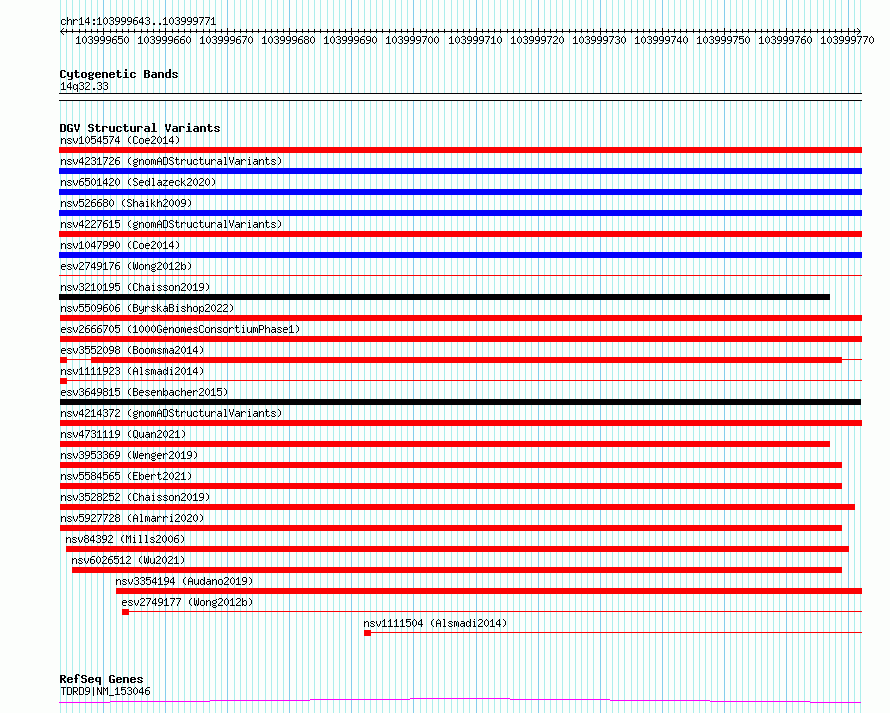This screenshot has height=713, width=890.
Task: Click the red bar of nsv84392
Action: pos(457,549)
